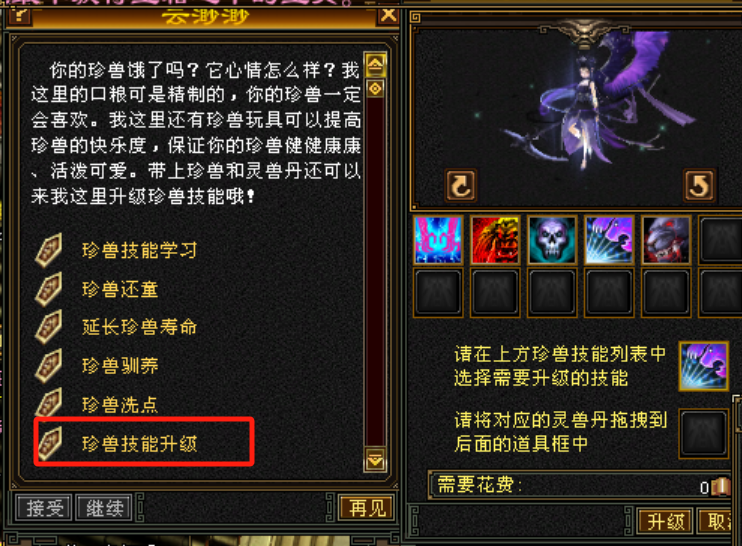
Task: Click the empty 灵兽丹 item slot
Action: (x=704, y=433)
